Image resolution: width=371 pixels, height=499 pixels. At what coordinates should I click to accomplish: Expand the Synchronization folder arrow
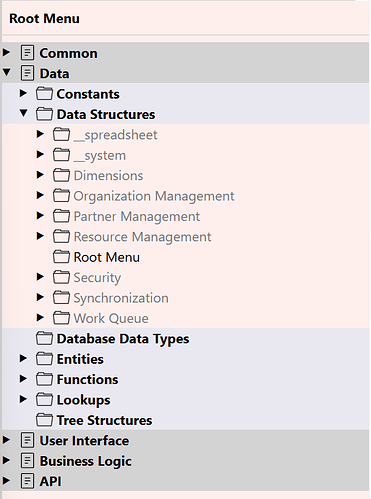(40, 297)
